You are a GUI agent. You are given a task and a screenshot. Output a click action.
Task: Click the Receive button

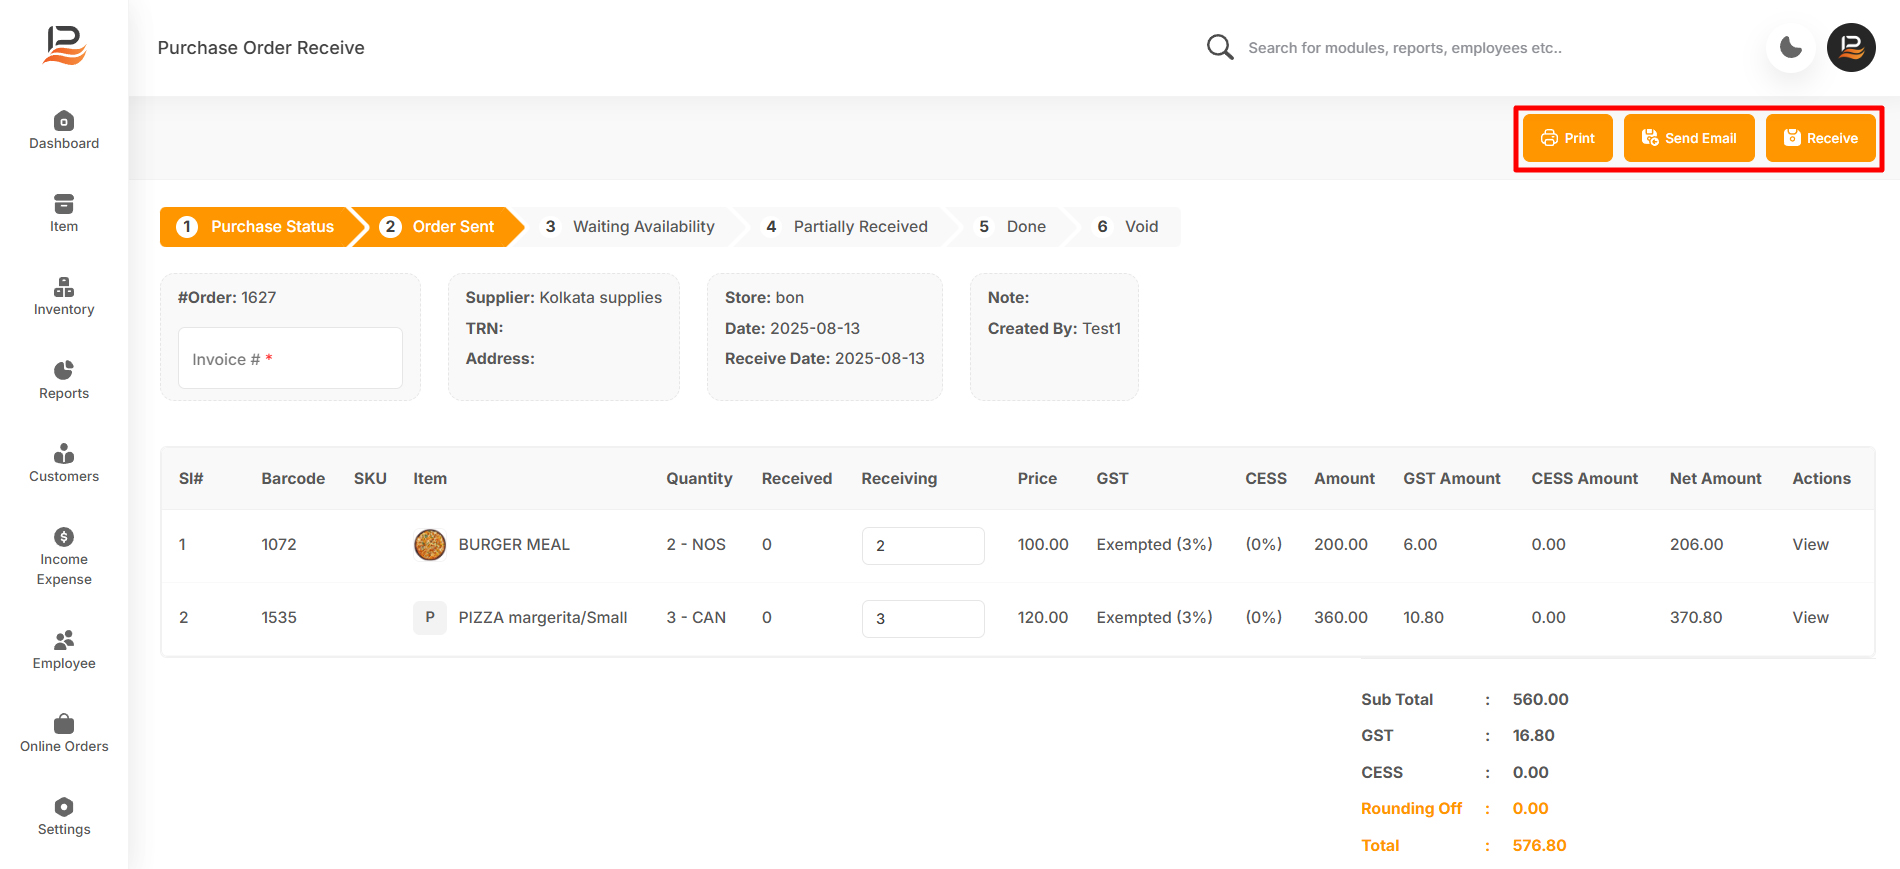[x=1821, y=138]
